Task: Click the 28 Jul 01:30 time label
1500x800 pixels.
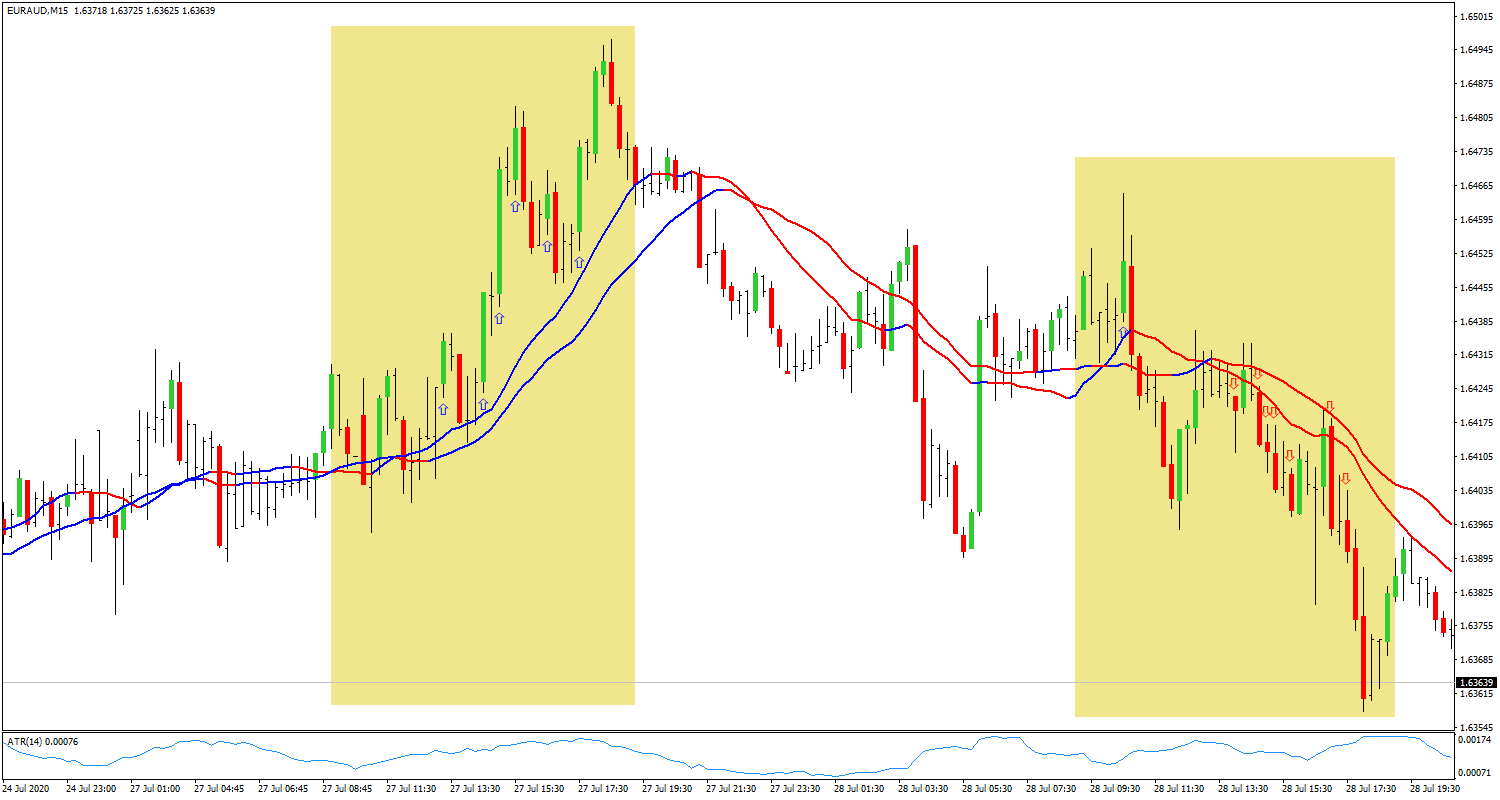Action: click(x=860, y=789)
